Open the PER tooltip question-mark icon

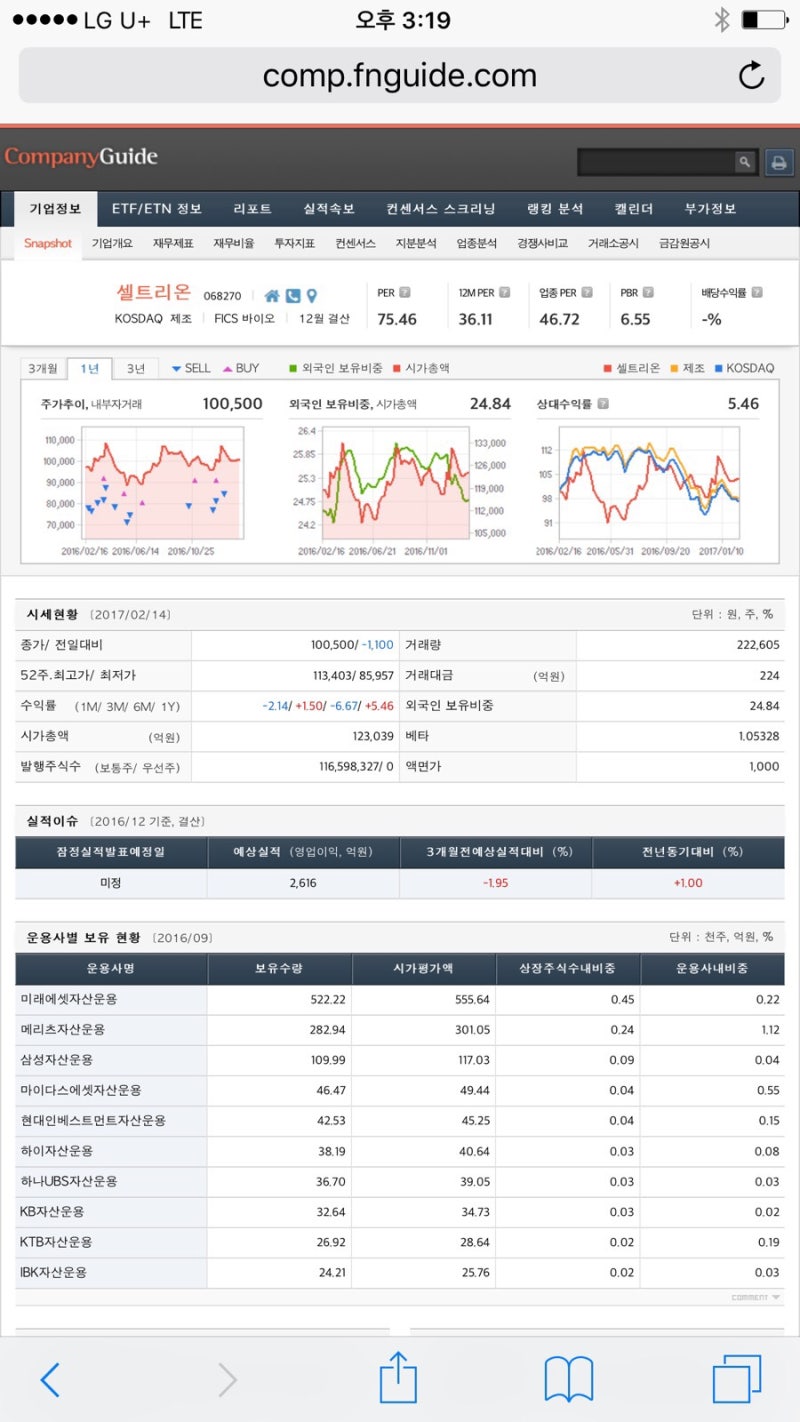[x=405, y=293]
